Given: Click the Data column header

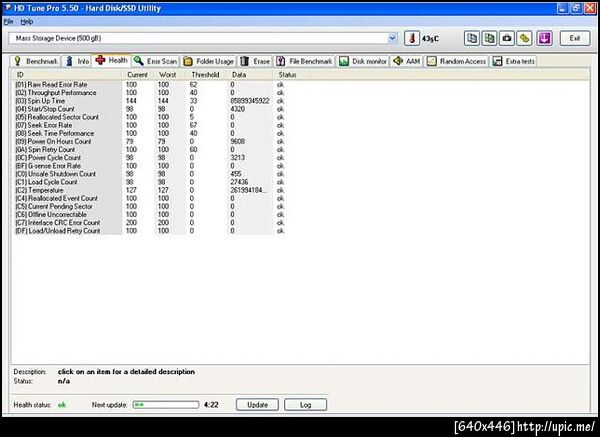Looking at the screenshot, I should click(249, 75).
